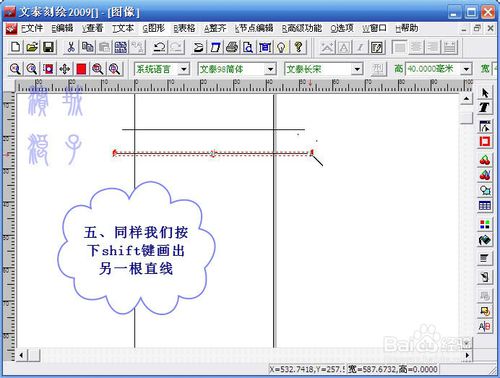Click the shapes combine tool icon
The image size is (500, 378).
tap(485, 190)
